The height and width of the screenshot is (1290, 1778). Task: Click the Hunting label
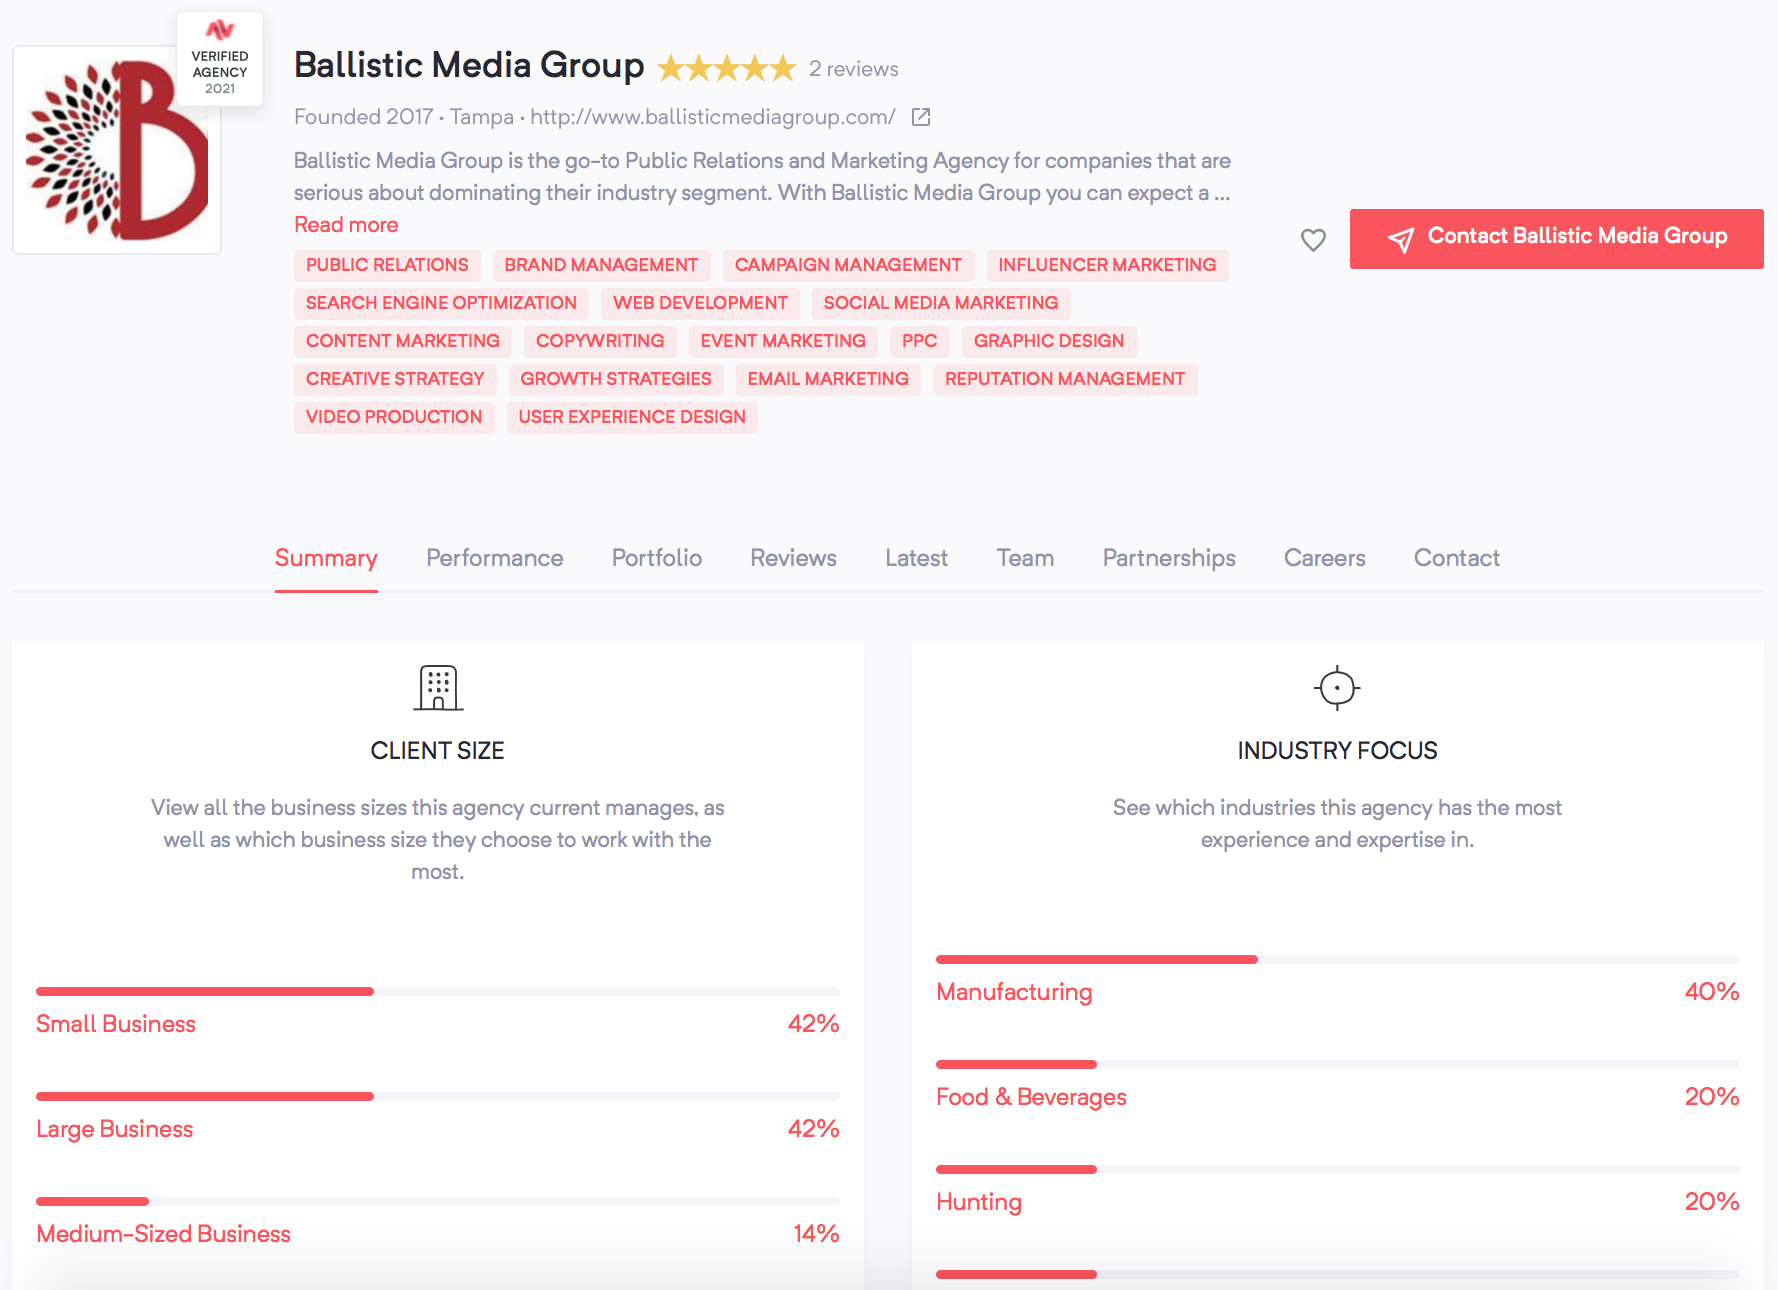[x=979, y=1202]
